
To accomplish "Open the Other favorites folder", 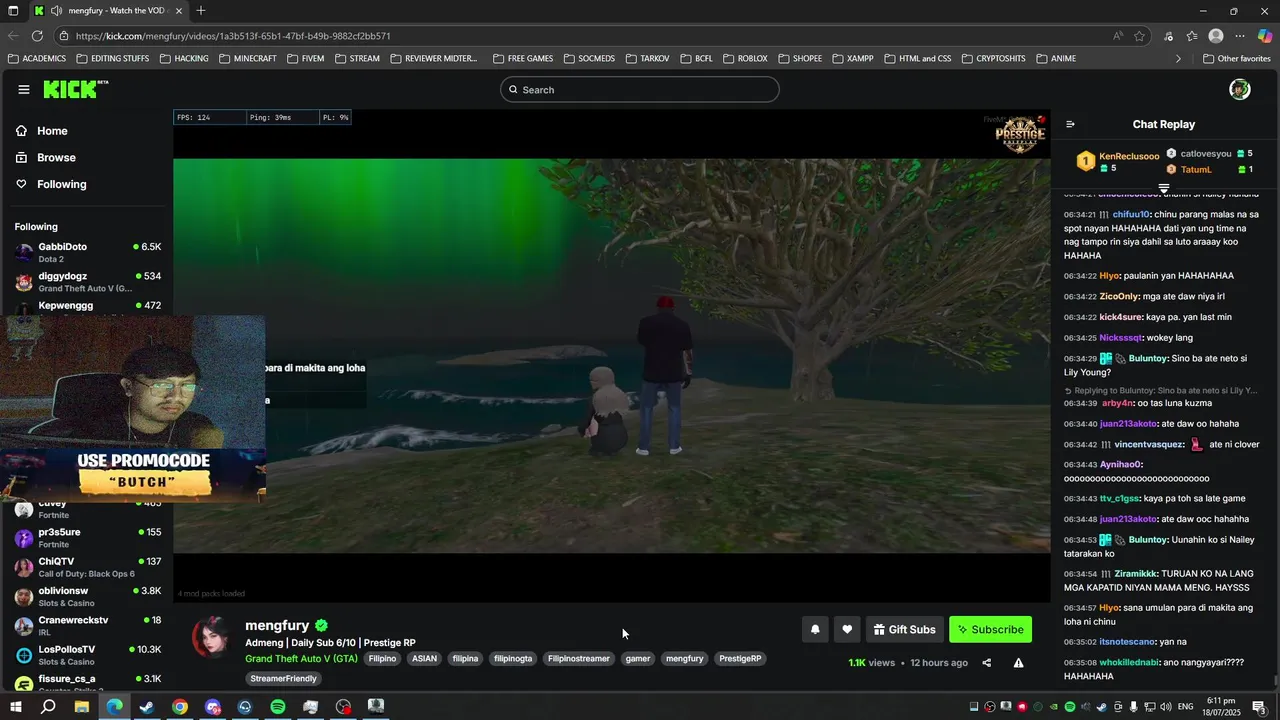I will click(x=1236, y=59).
